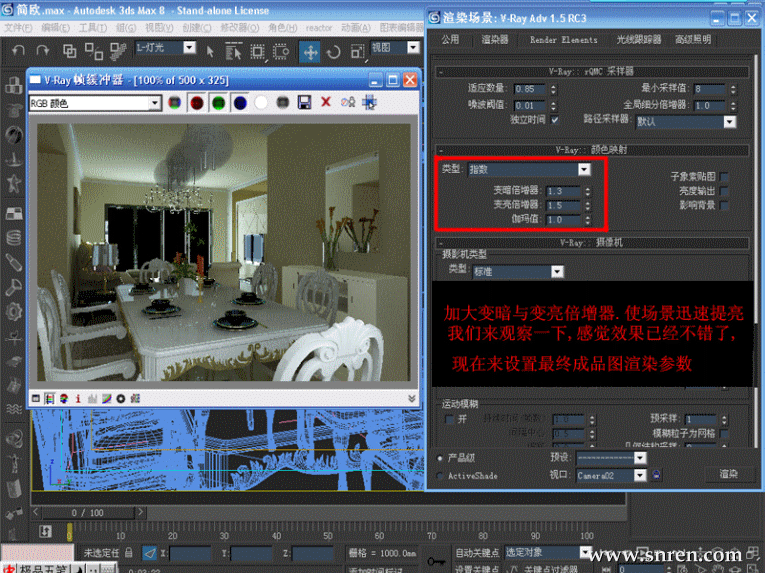Click the Undo arrow in main toolbar
The image size is (765, 573).
point(19,50)
